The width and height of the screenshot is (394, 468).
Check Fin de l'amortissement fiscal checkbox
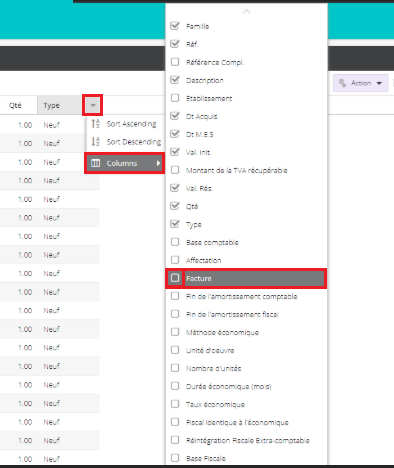(x=175, y=314)
